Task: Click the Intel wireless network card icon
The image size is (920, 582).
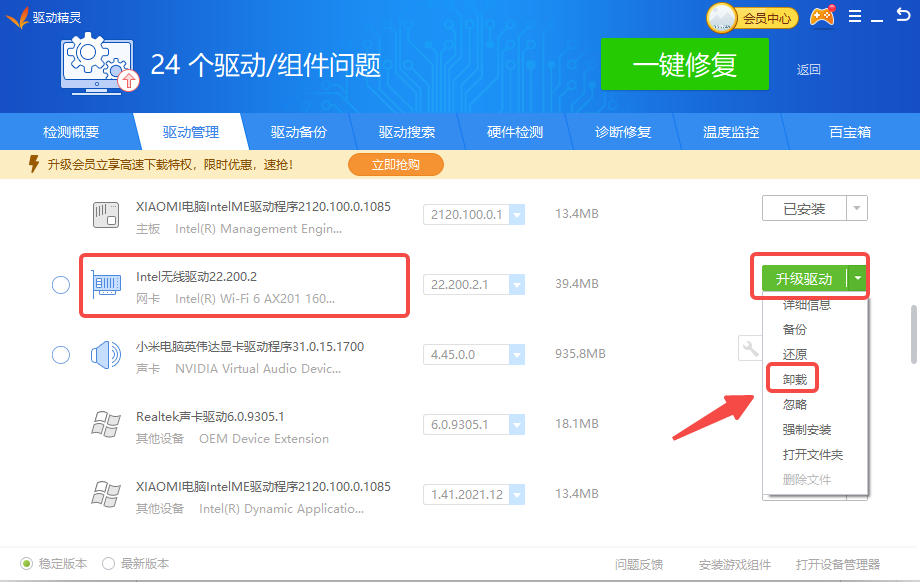Action: coord(107,284)
